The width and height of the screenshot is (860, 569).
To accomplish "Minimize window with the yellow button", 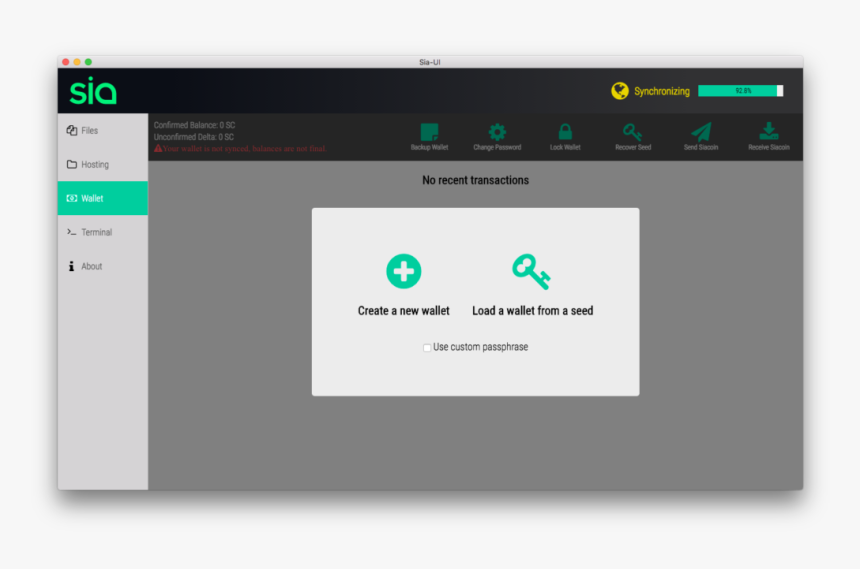I will pos(77,62).
